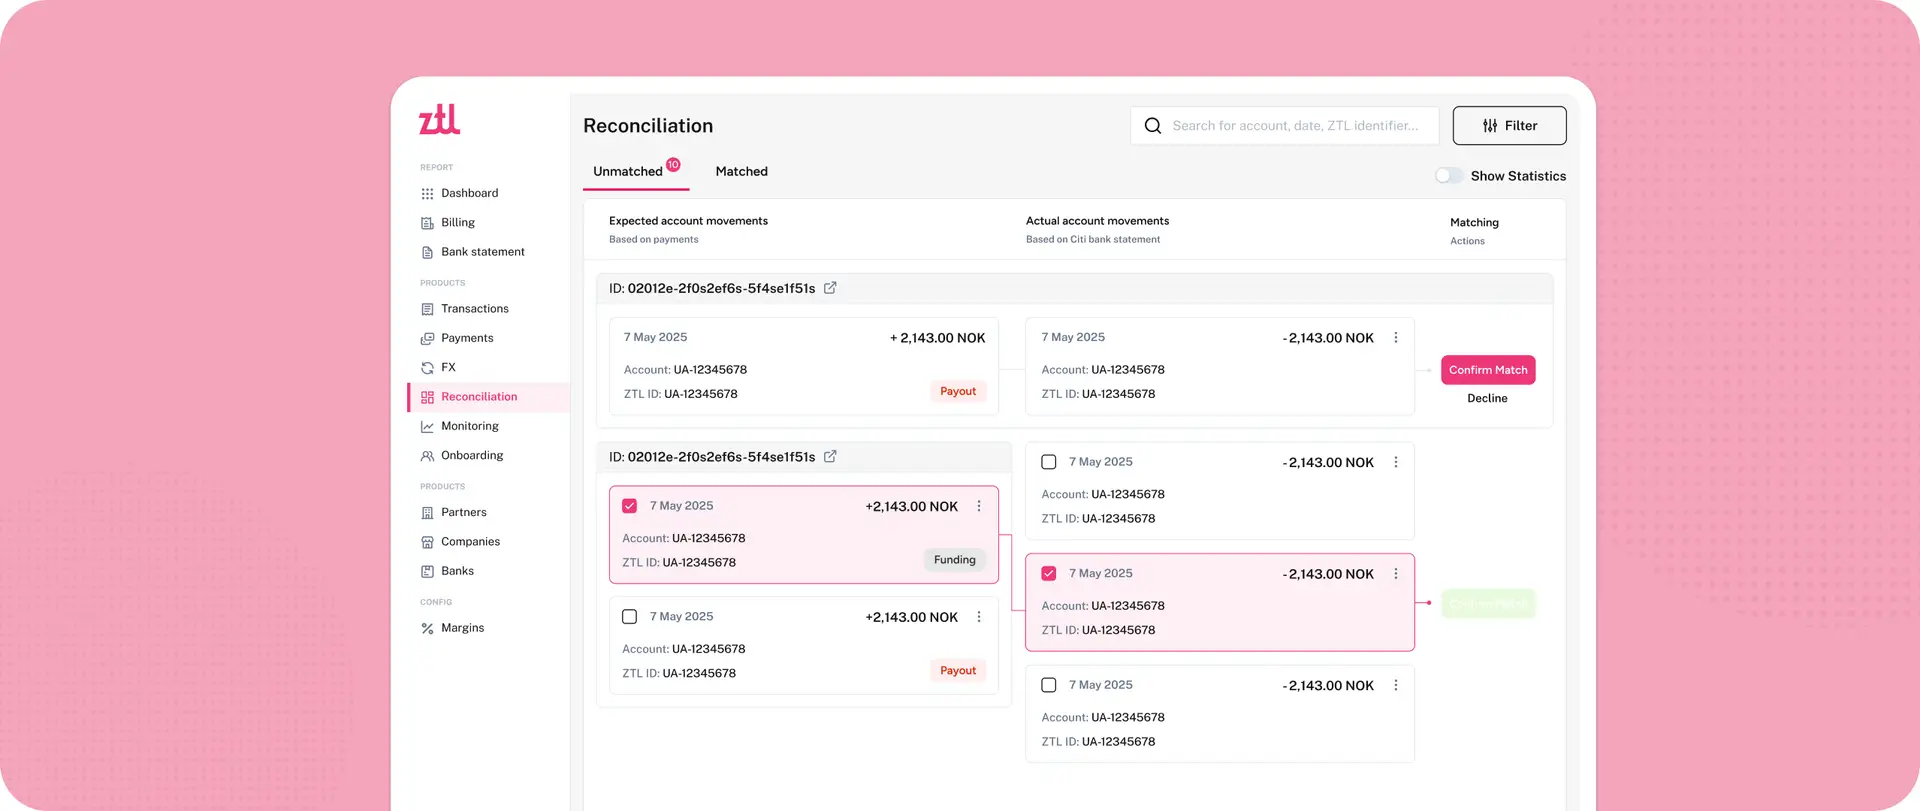Open options menu on Funding movement card
This screenshot has width=1920, height=811.
click(x=979, y=506)
